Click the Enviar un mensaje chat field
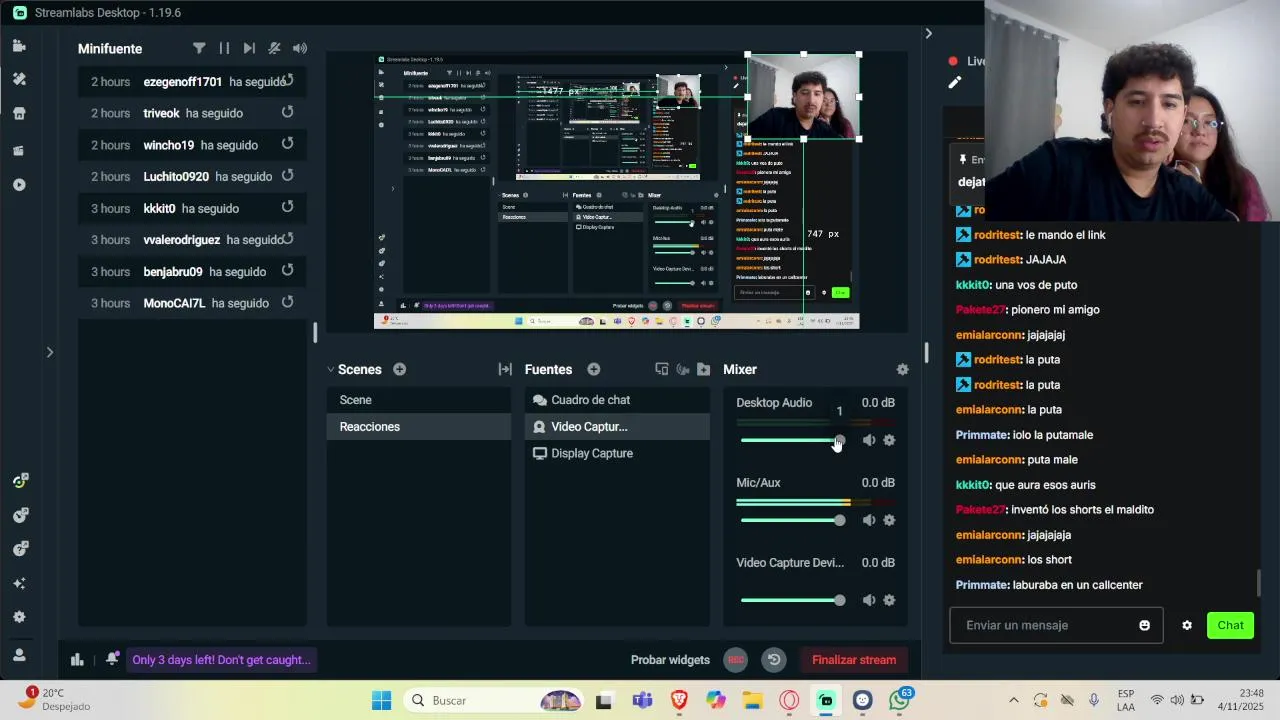This screenshot has height=720, width=1280. point(1056,625)
